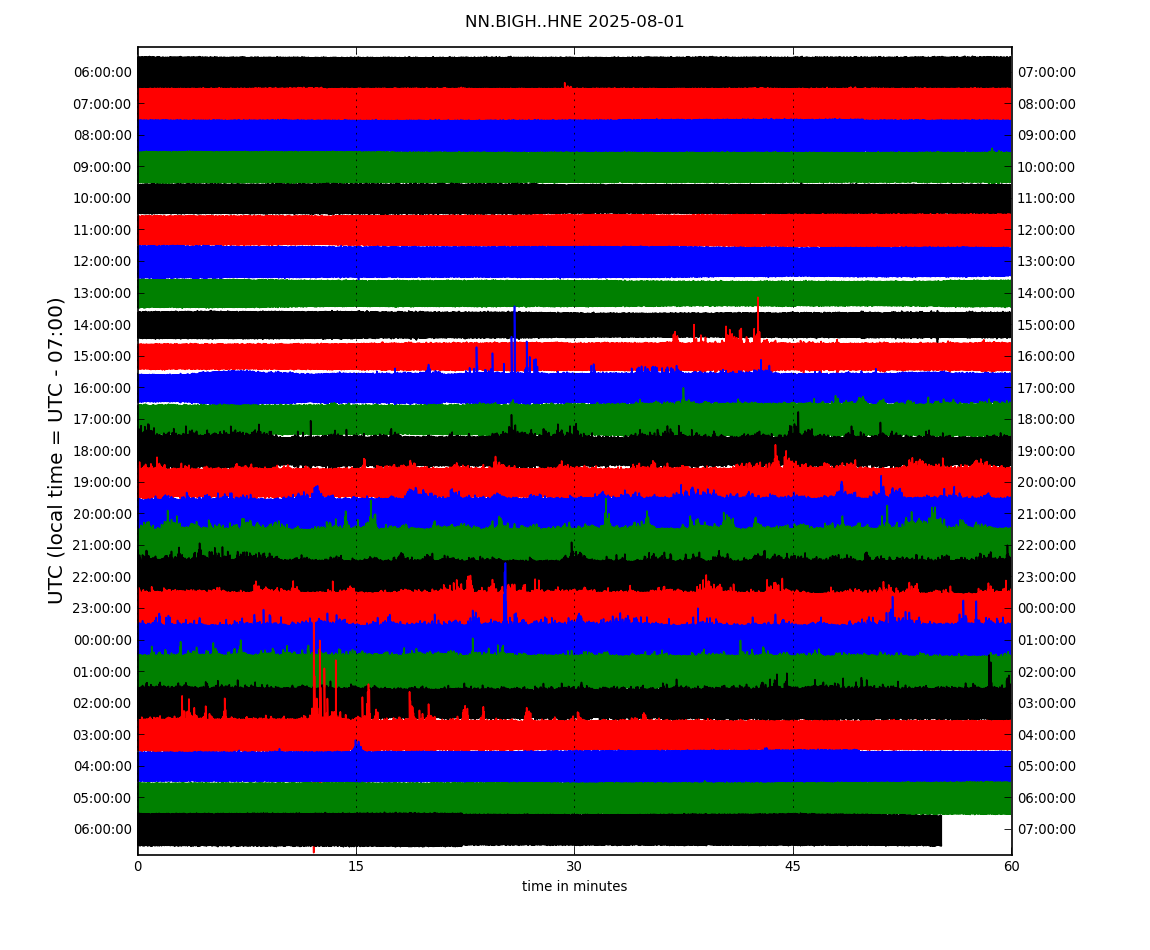Click the white gap ending the last 06:00 trace
The height and width of the screenshot is (950, 1150).
pyautogui.click(x=977, y=830)
